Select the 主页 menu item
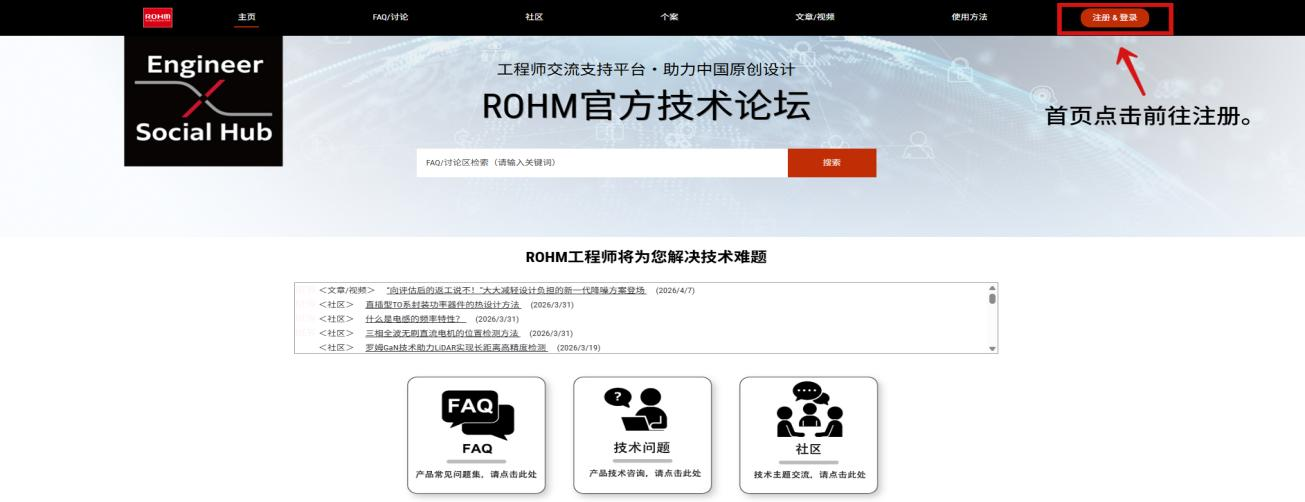The image size is (1305, 502). click(246, 17)
